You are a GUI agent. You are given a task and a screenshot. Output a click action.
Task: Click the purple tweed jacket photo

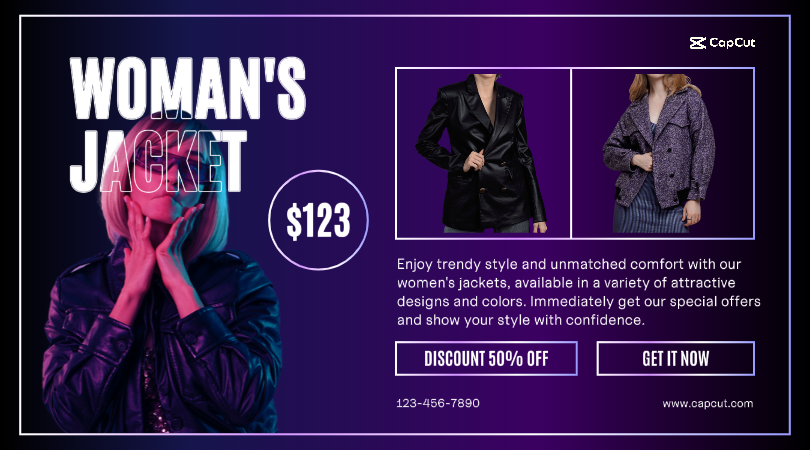(660, 153)
